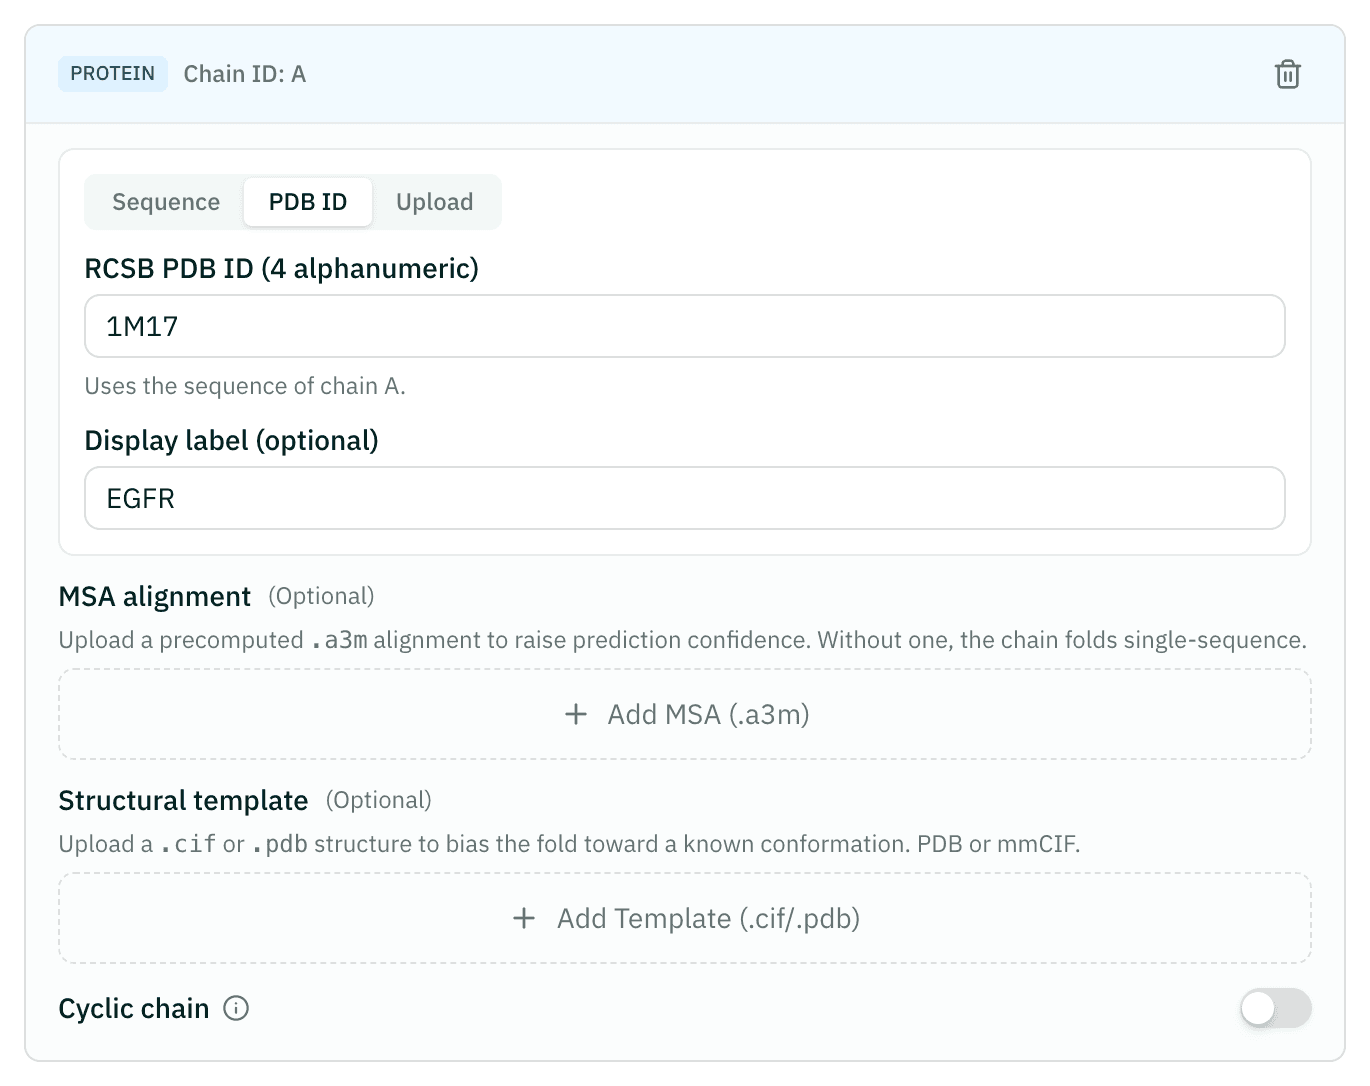The width and height of the screenshot is (1370, 1086).
Task: Click the plus icon in Add Template
Action: point(524,918)
